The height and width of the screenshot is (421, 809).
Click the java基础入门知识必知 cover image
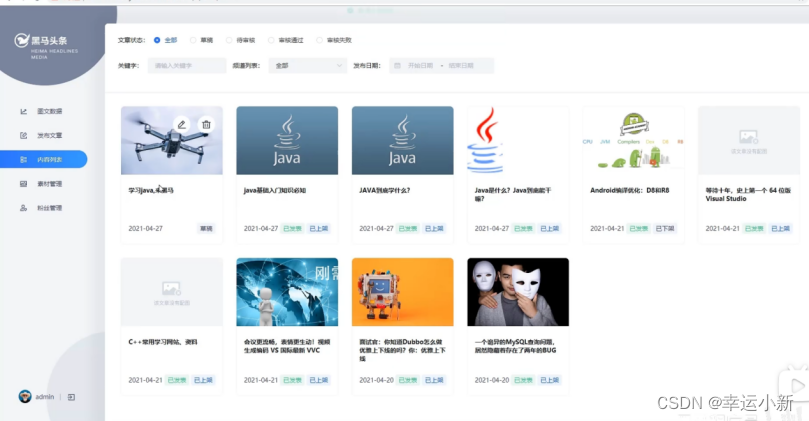point(287,140)
